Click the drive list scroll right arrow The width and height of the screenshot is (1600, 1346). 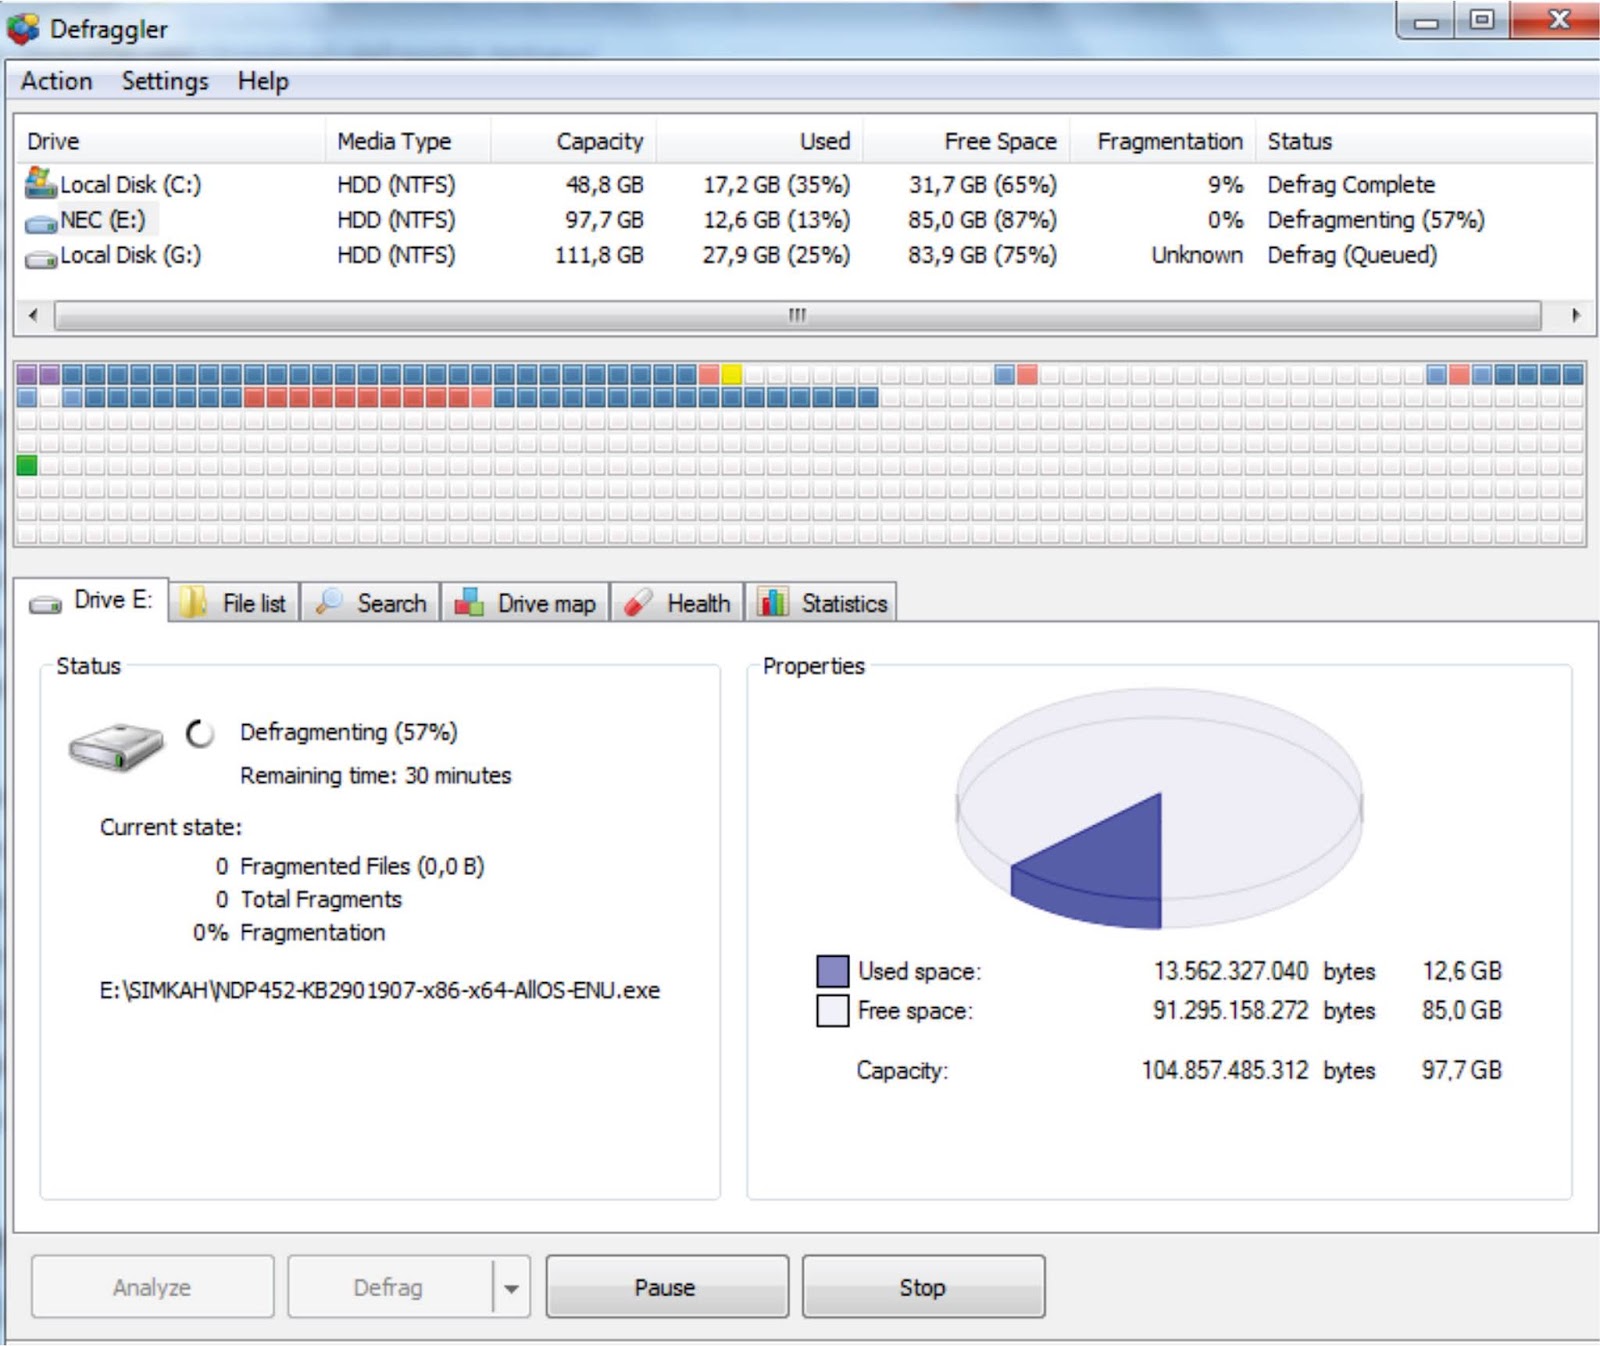pyautogui.click(x=1576, y=316)
